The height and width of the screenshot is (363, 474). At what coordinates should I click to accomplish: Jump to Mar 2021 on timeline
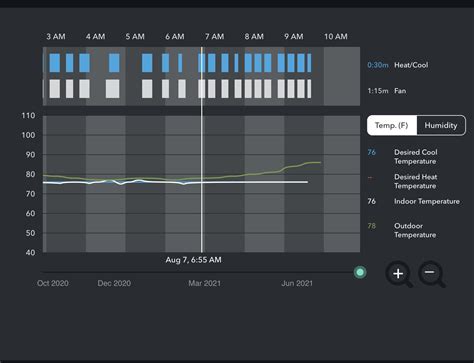click(x=204, y=283)
